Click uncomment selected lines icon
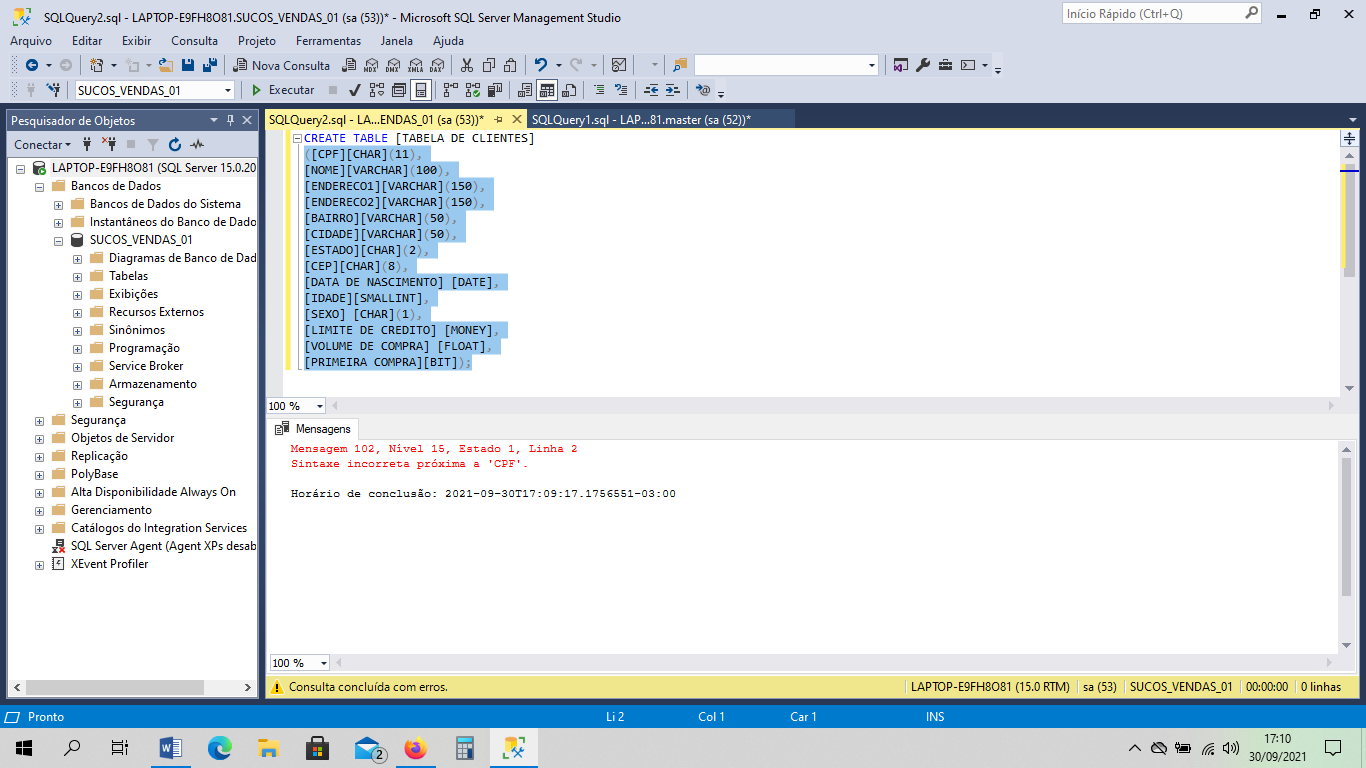Screen dimensions: 1366x768 click(621, 90)
